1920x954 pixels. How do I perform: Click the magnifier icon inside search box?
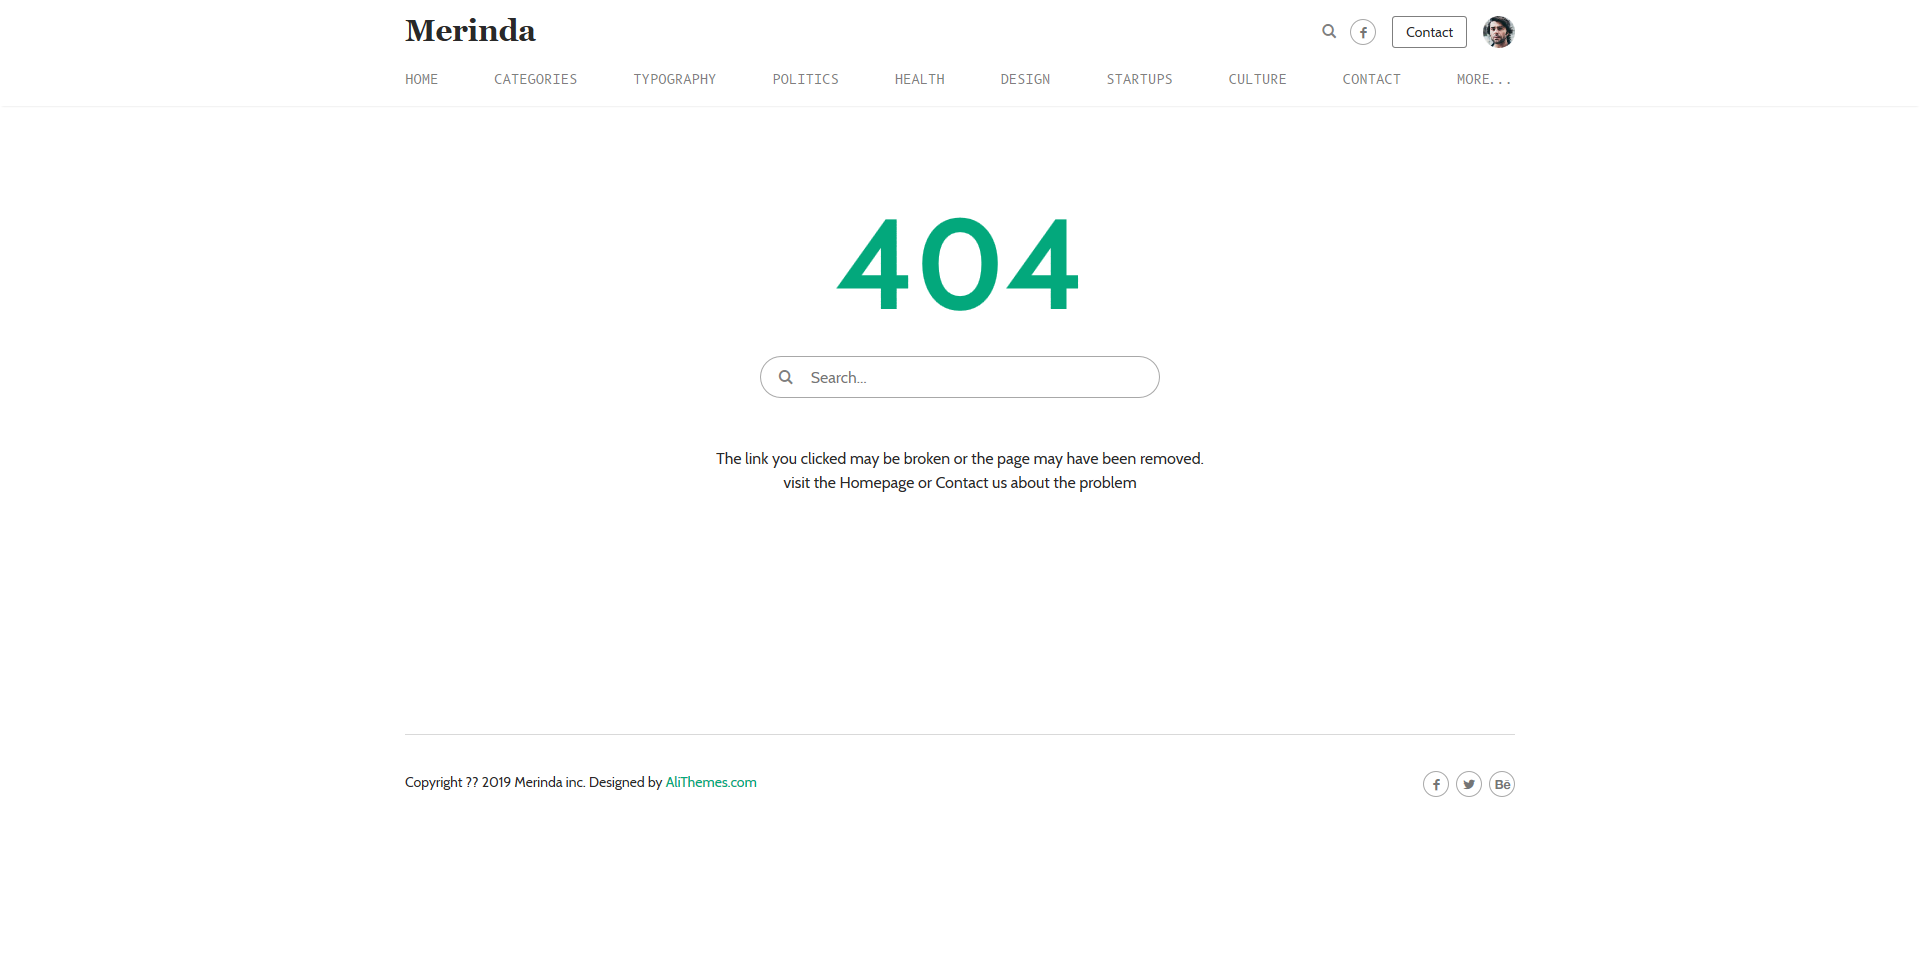786,377
